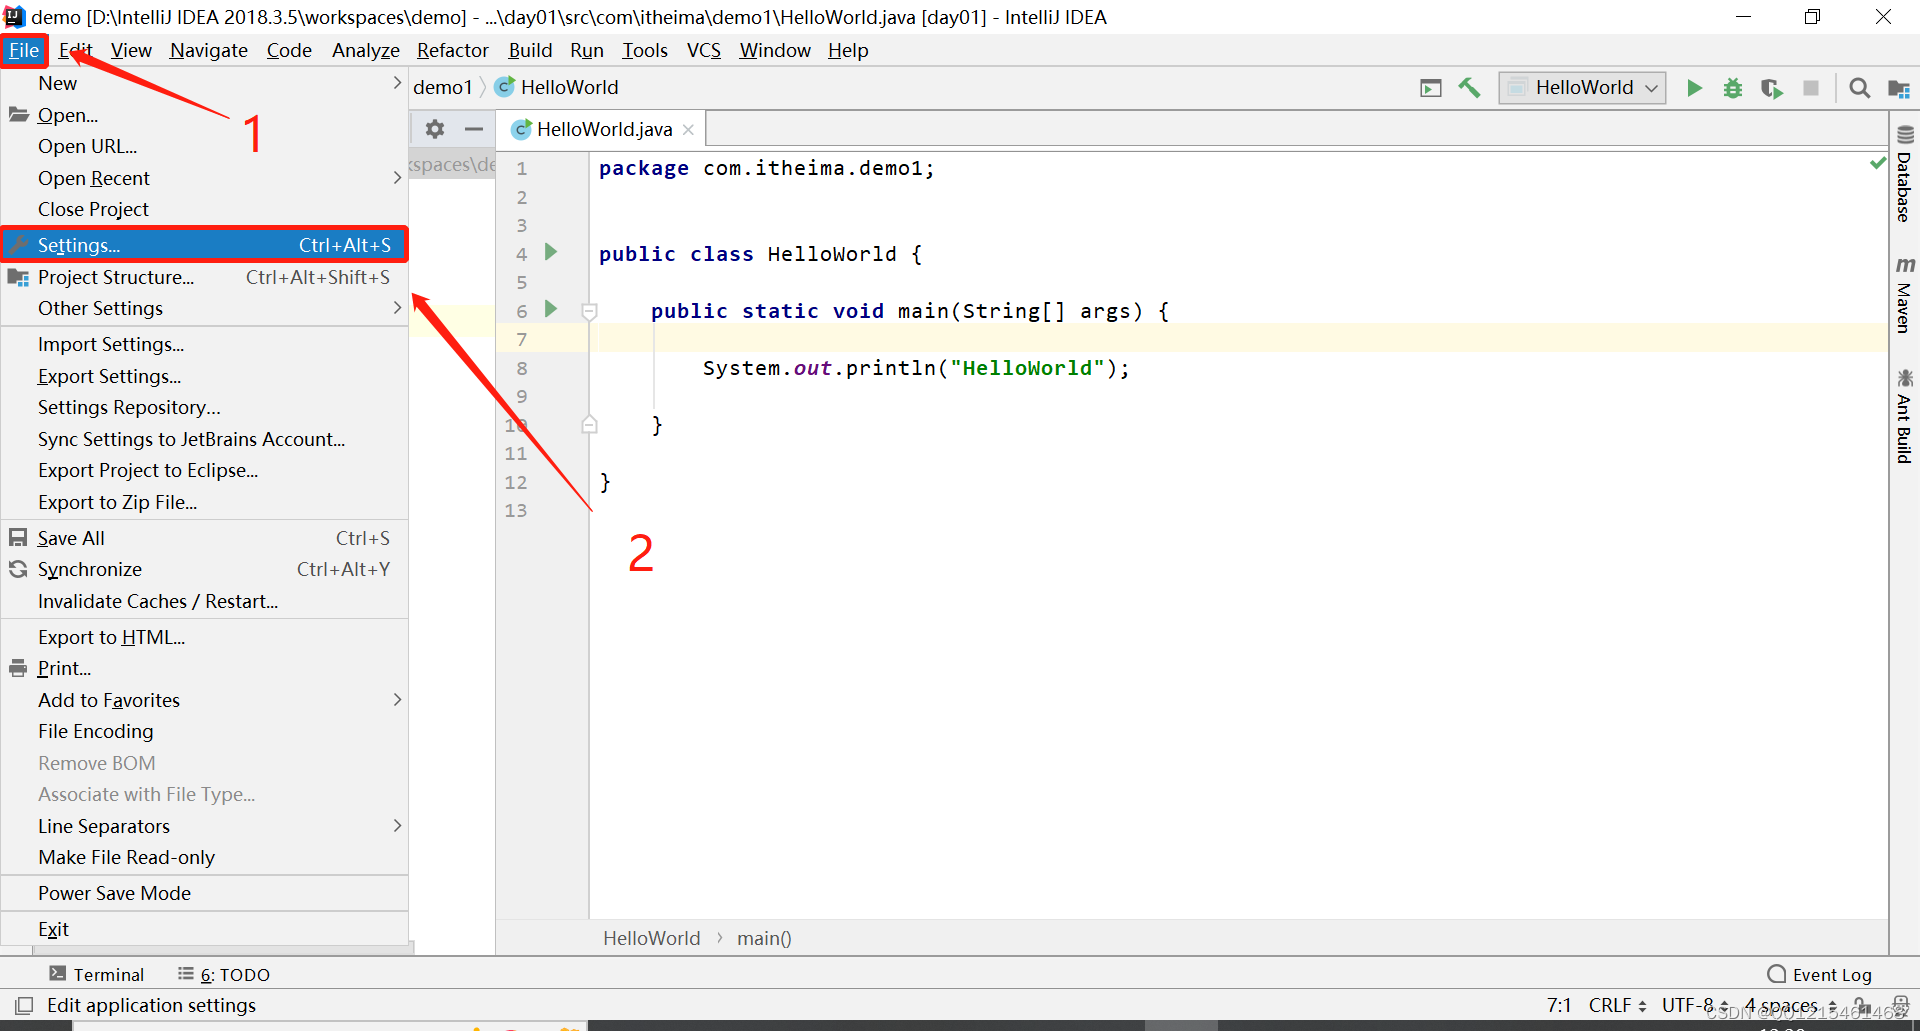Select Print... menu item
Image resolution: width=1920 pixels, height=1031 pixels.
[x=205, y=668]
